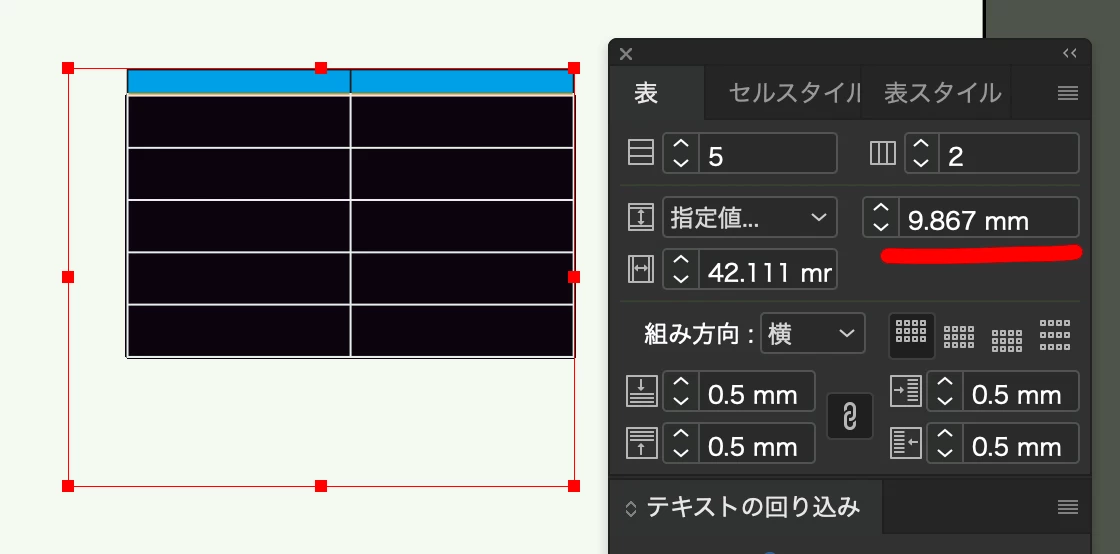Click the row height value stepper
The image size is (1120, 554).
[881, 217]
